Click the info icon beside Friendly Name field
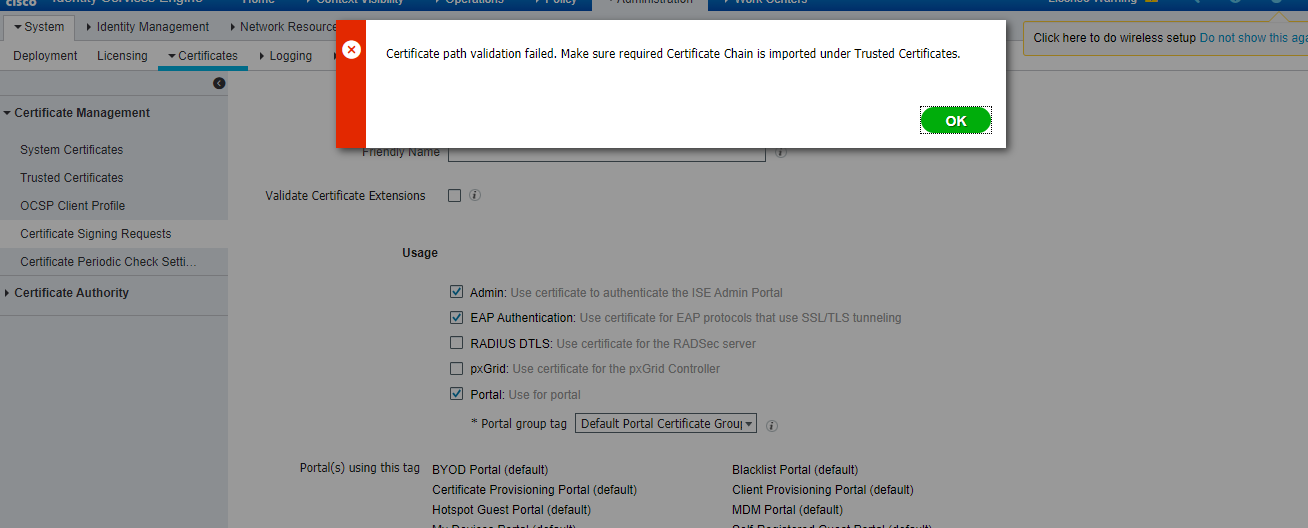This screenshot has width=1308, height=528. [x=780, y=153]
